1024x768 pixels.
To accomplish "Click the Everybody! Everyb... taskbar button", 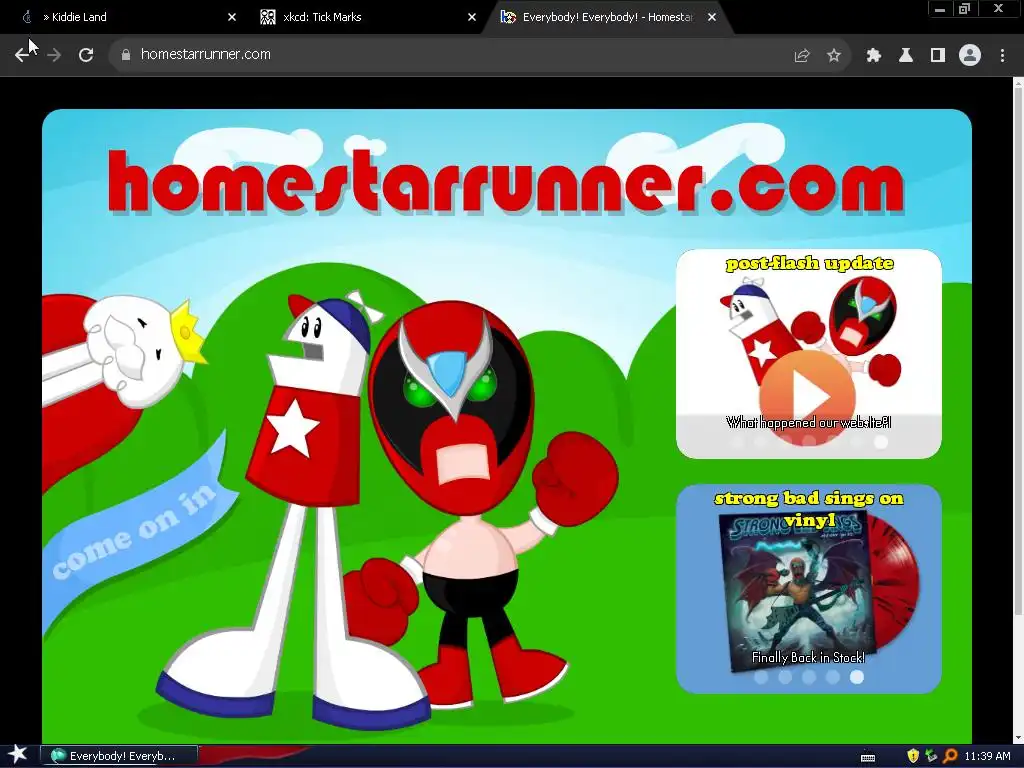I will pos(119,756).
